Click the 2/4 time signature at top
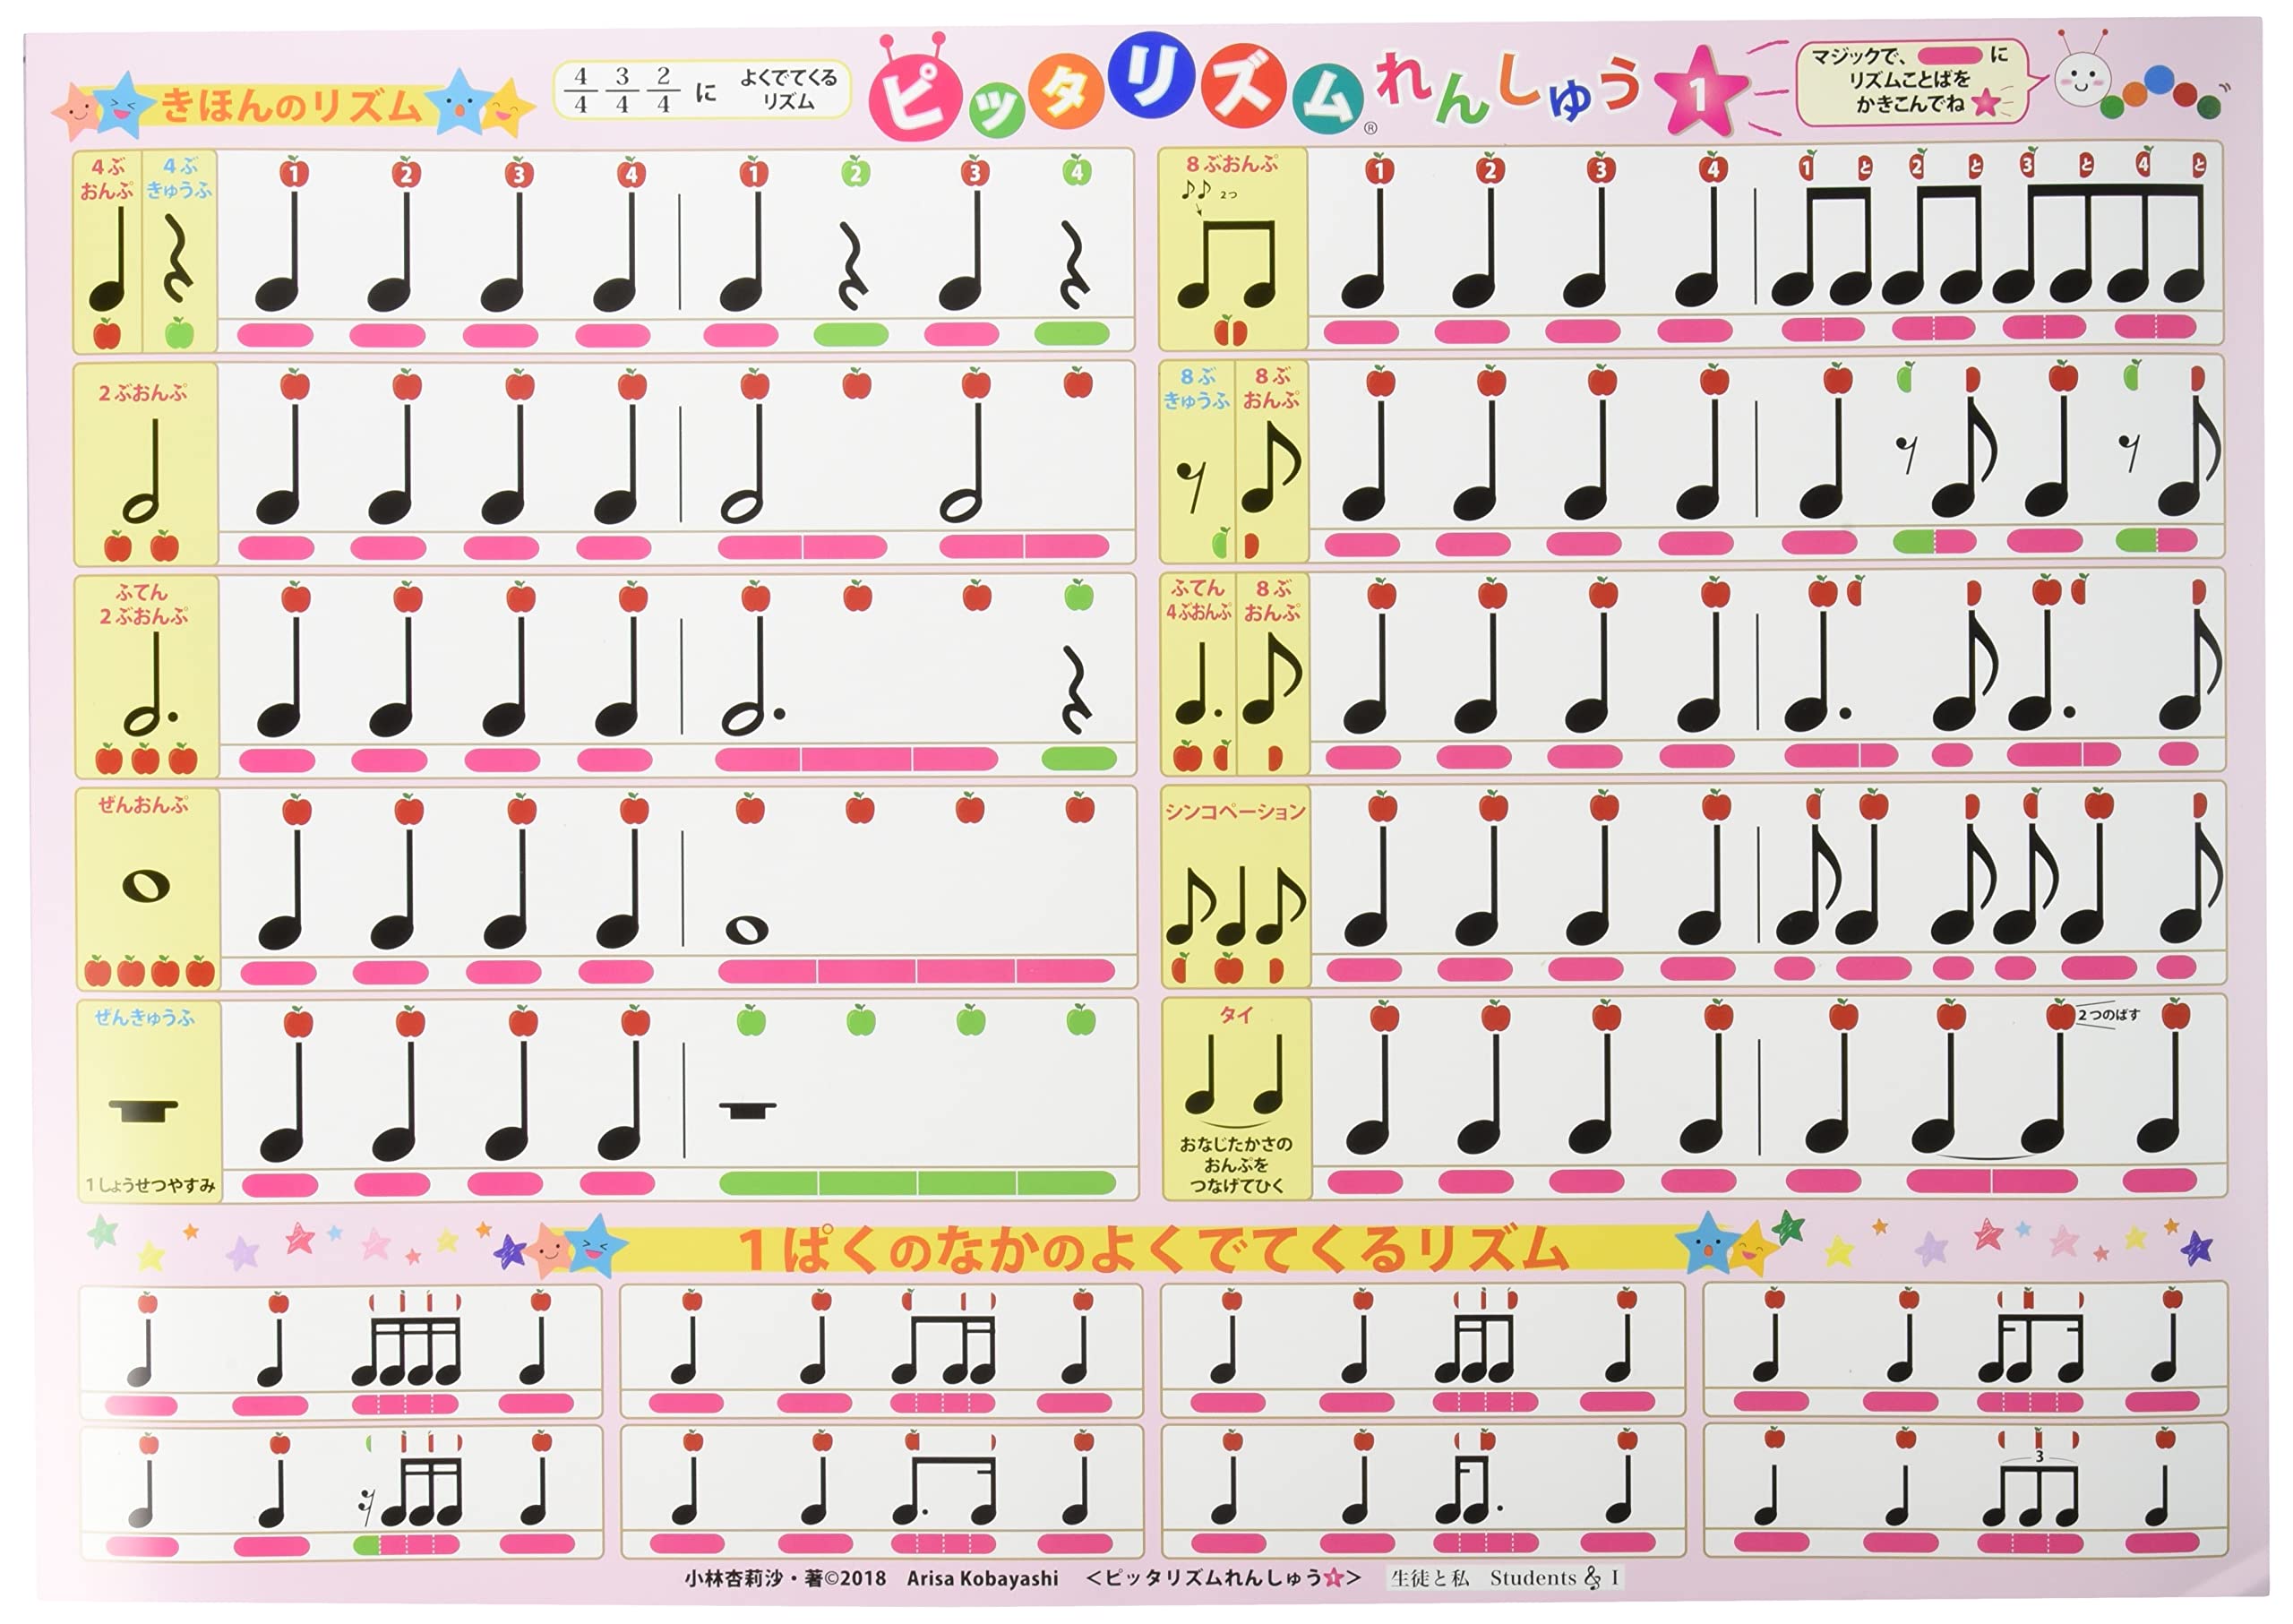Viewport: 2293px width, 1624px height. pos(663,90)
